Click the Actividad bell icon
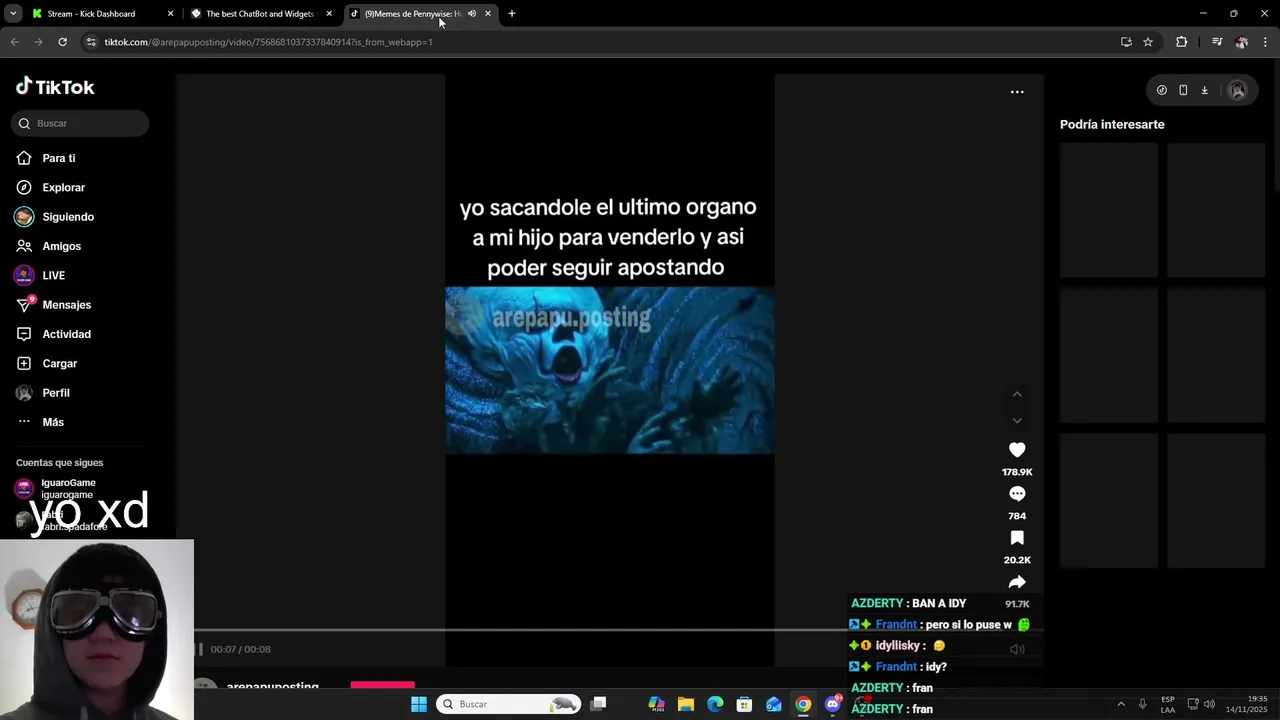This screenshot has height=720, width=1280. [x=24, y=334]
